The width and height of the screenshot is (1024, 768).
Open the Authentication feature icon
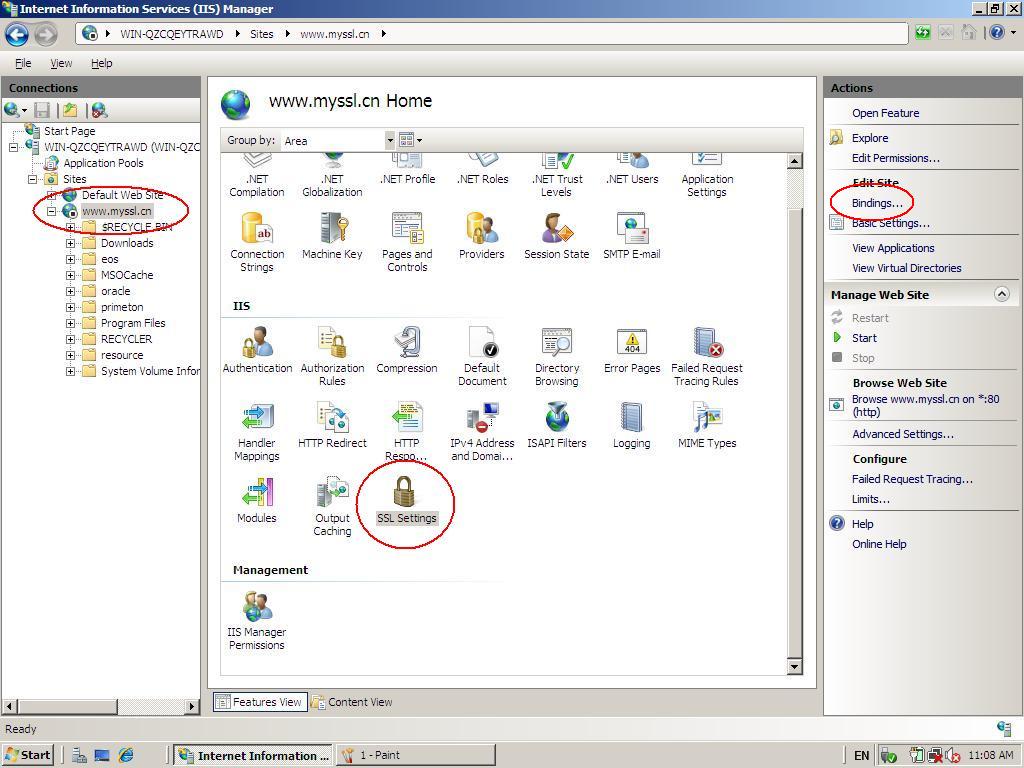click(257, 348)
